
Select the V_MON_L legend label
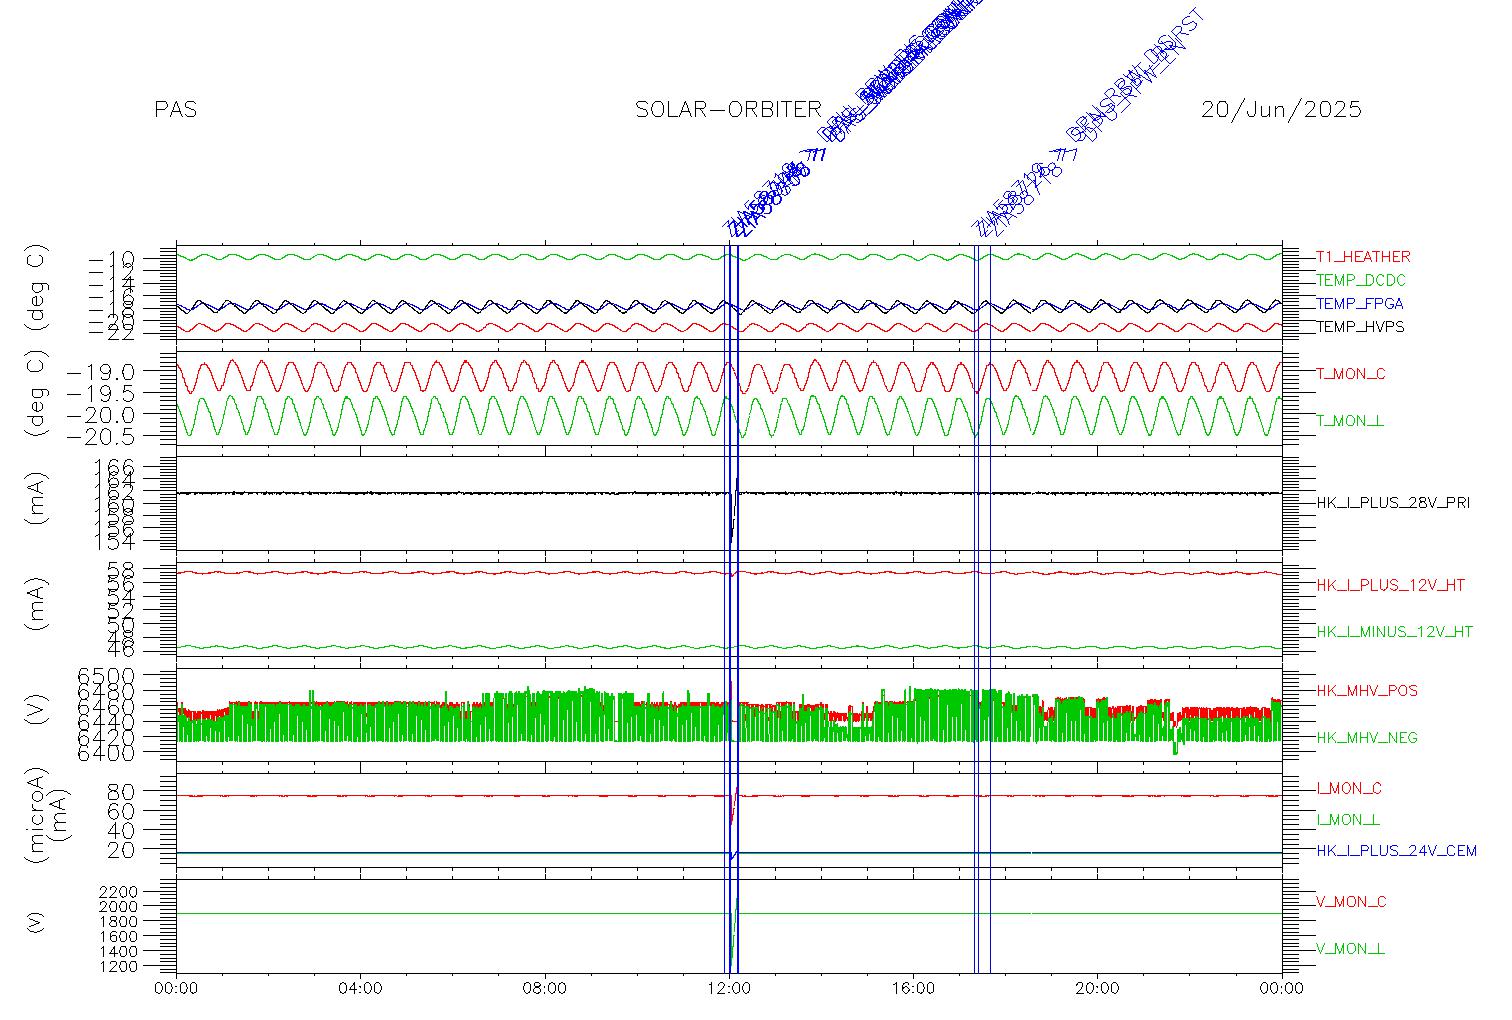[x=1350, y=949]
